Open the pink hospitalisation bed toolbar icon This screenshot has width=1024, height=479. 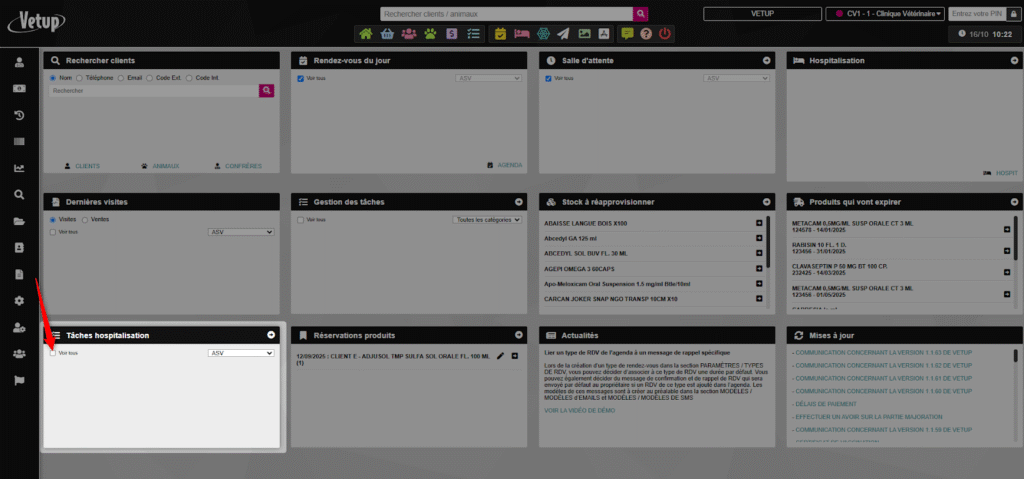521,33
